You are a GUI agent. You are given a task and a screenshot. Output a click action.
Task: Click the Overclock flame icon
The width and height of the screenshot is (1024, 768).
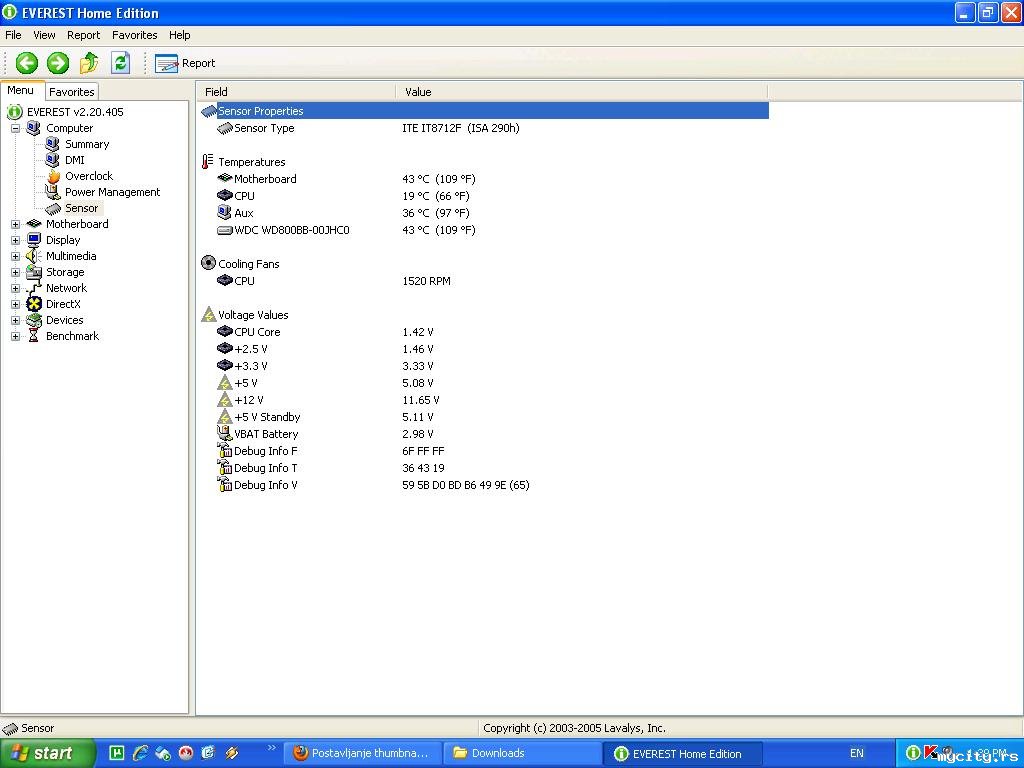(x=53, y=176)
